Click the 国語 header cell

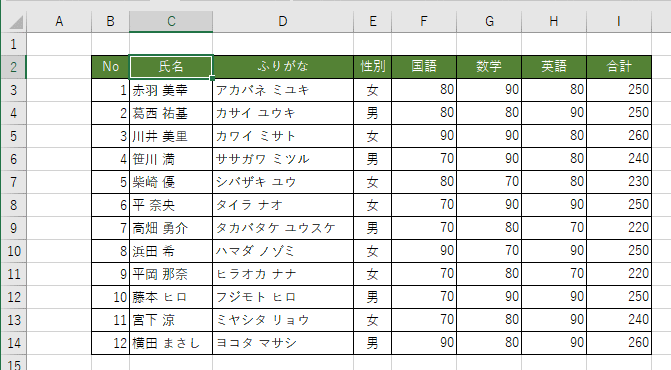424,67
